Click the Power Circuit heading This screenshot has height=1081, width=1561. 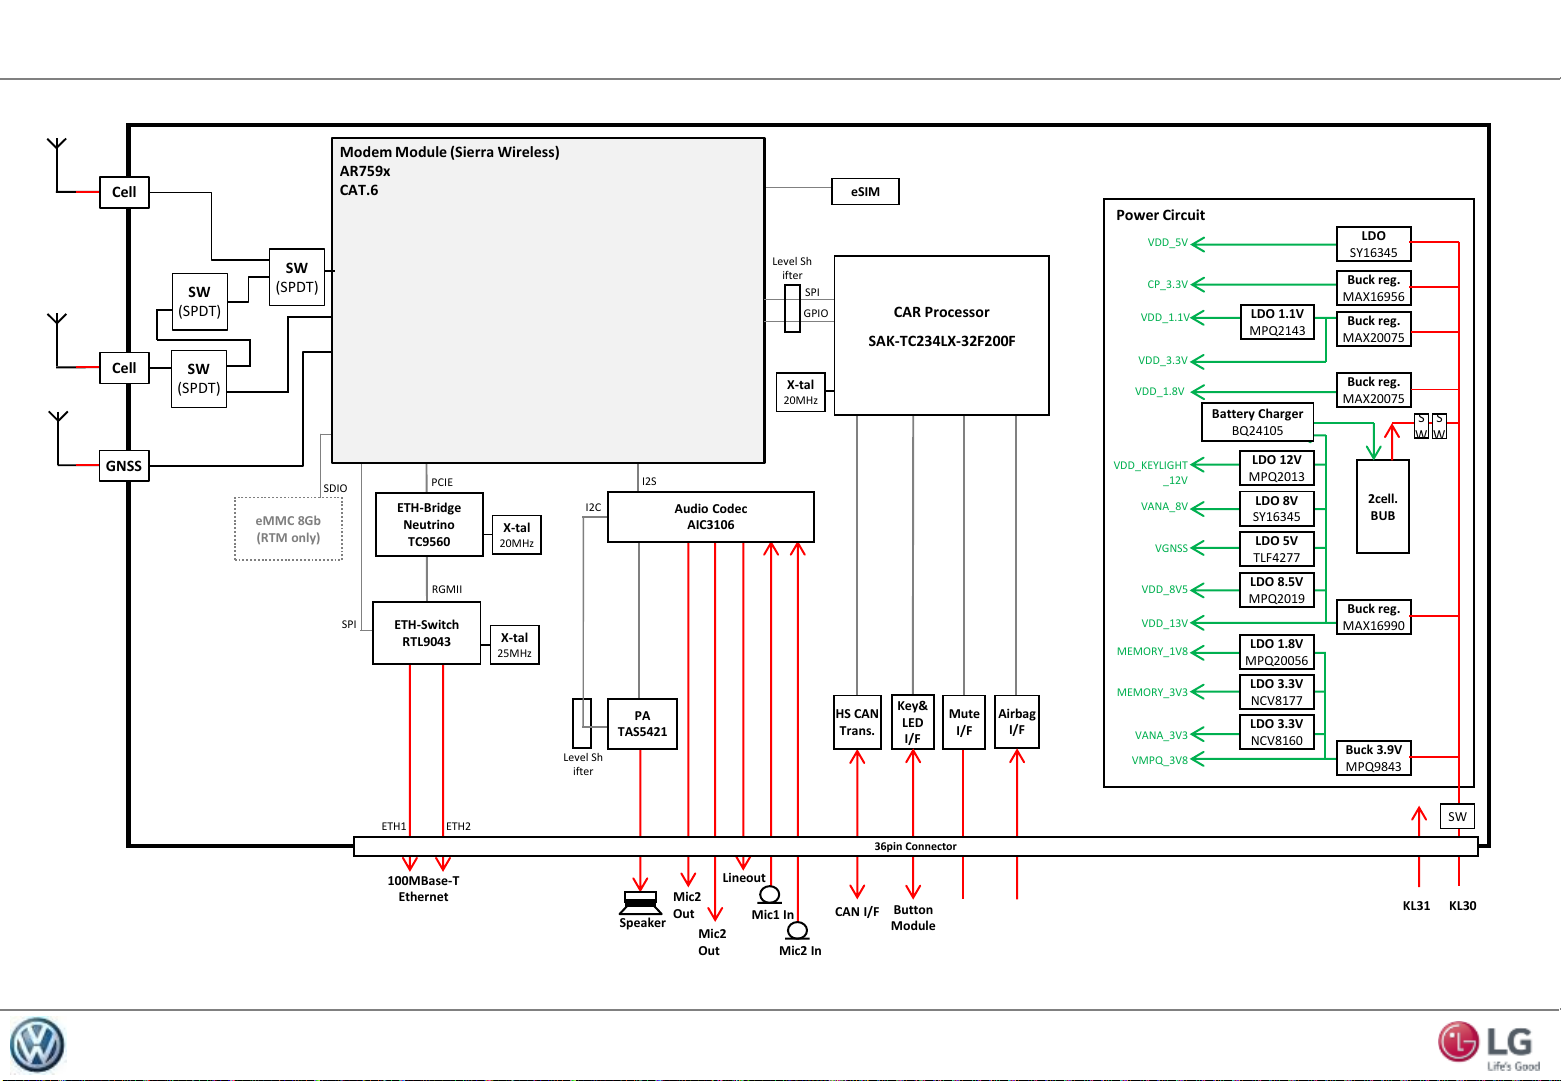pyautogui.click(x=1160, y=215)
